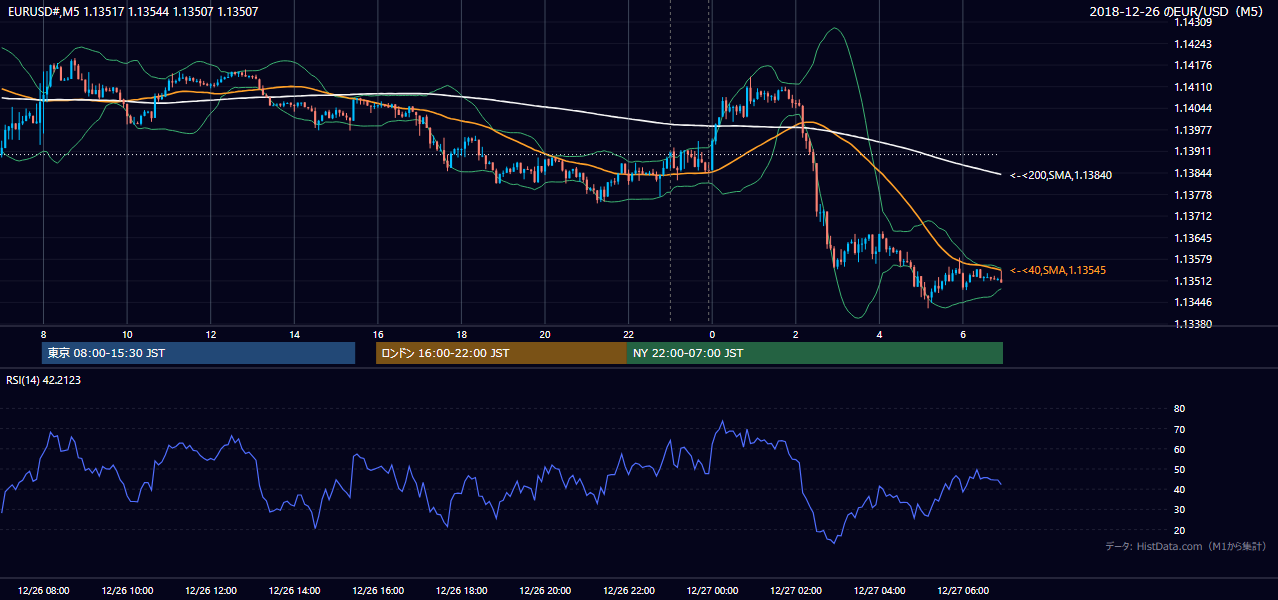Click price axis label 1.13512
Image resolution: width=1278 pixels, height=600 pixels.
click(1192, 281)
